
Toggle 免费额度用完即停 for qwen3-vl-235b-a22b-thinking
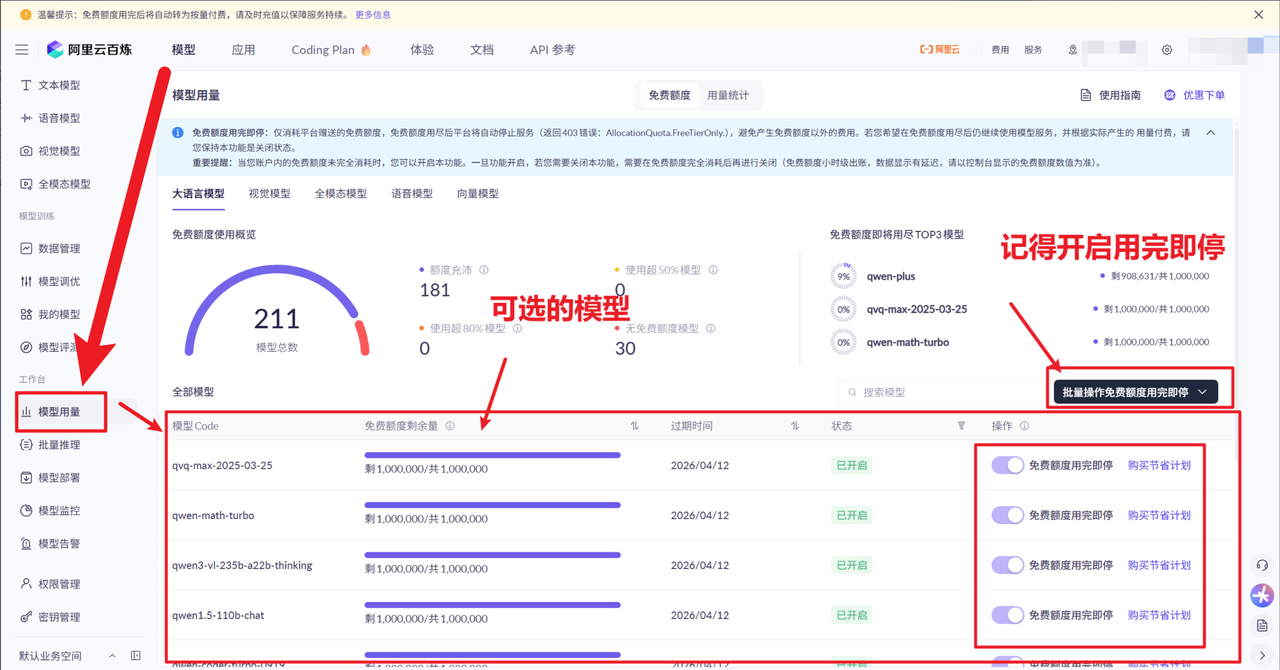[x=1007, y=565]
